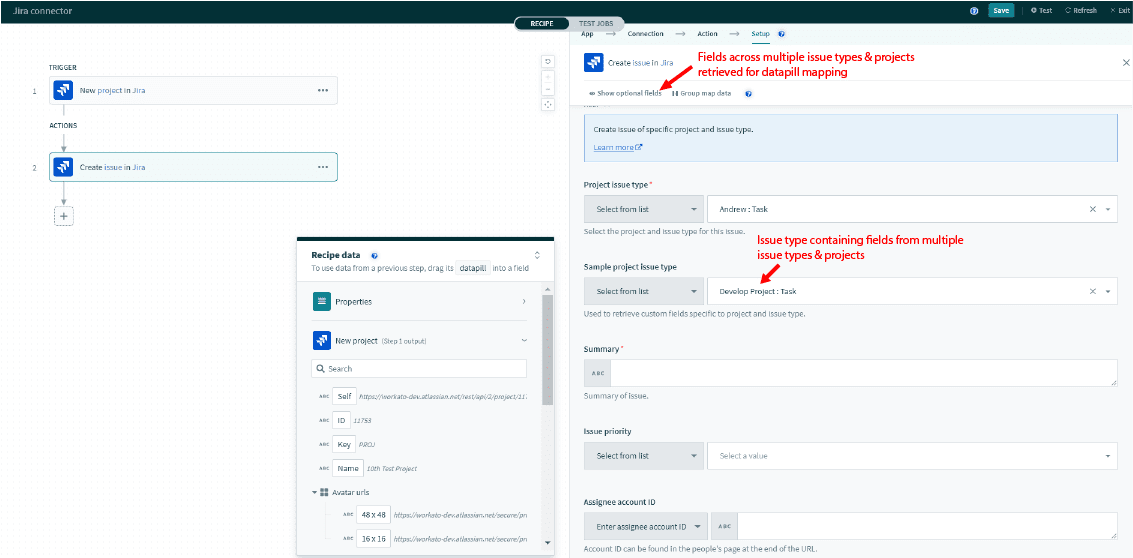The width and height of the screenshot is (1133, 558).
Task: Collapse the New project step output
Action: pyautogui.click(x=524, y=340)
